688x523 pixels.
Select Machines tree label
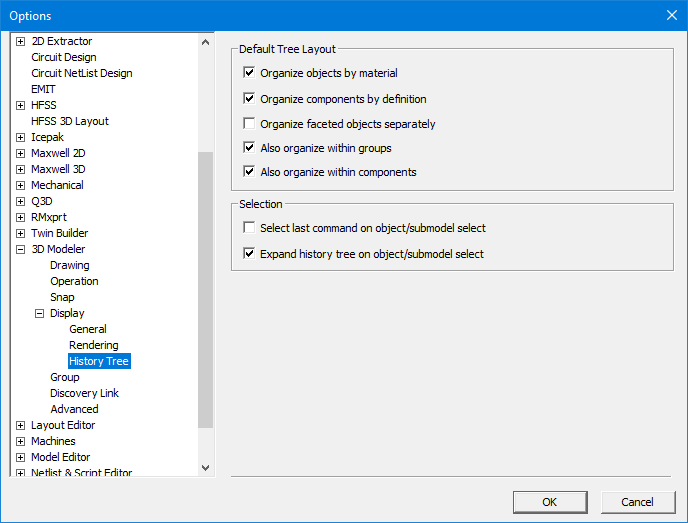coord(53,441)
